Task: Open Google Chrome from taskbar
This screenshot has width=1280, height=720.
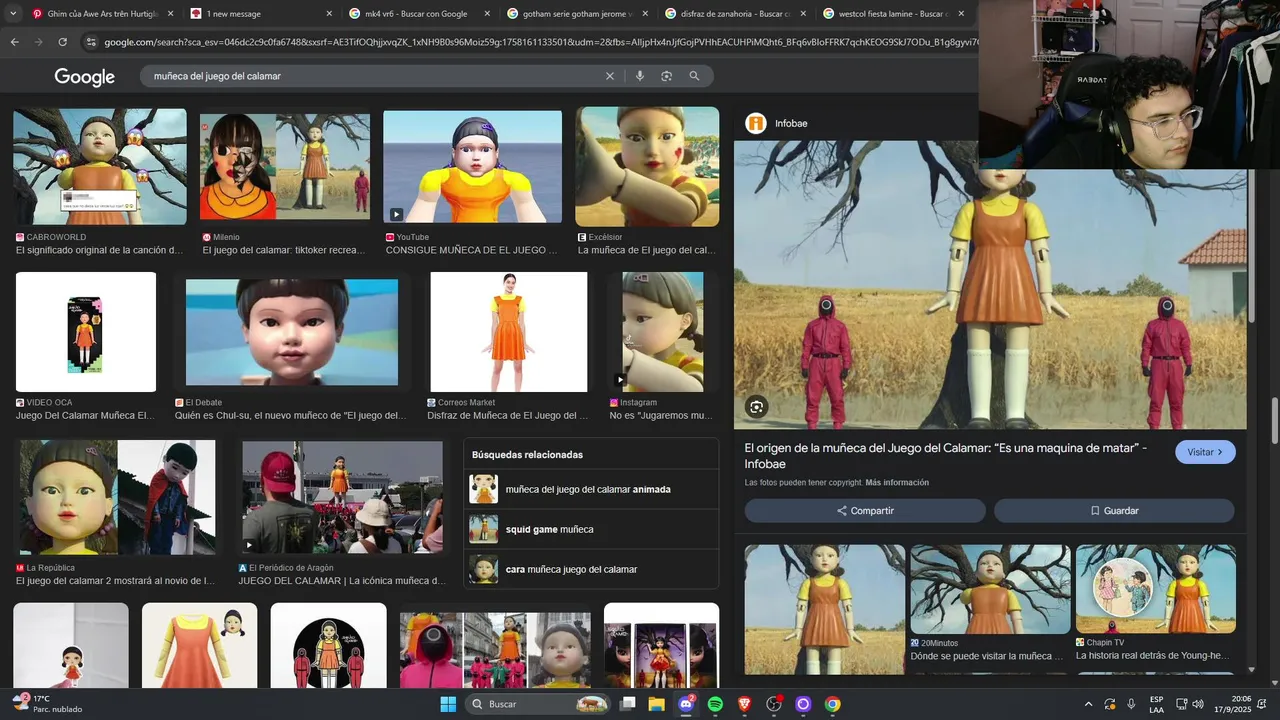Action: click(832, 704)
